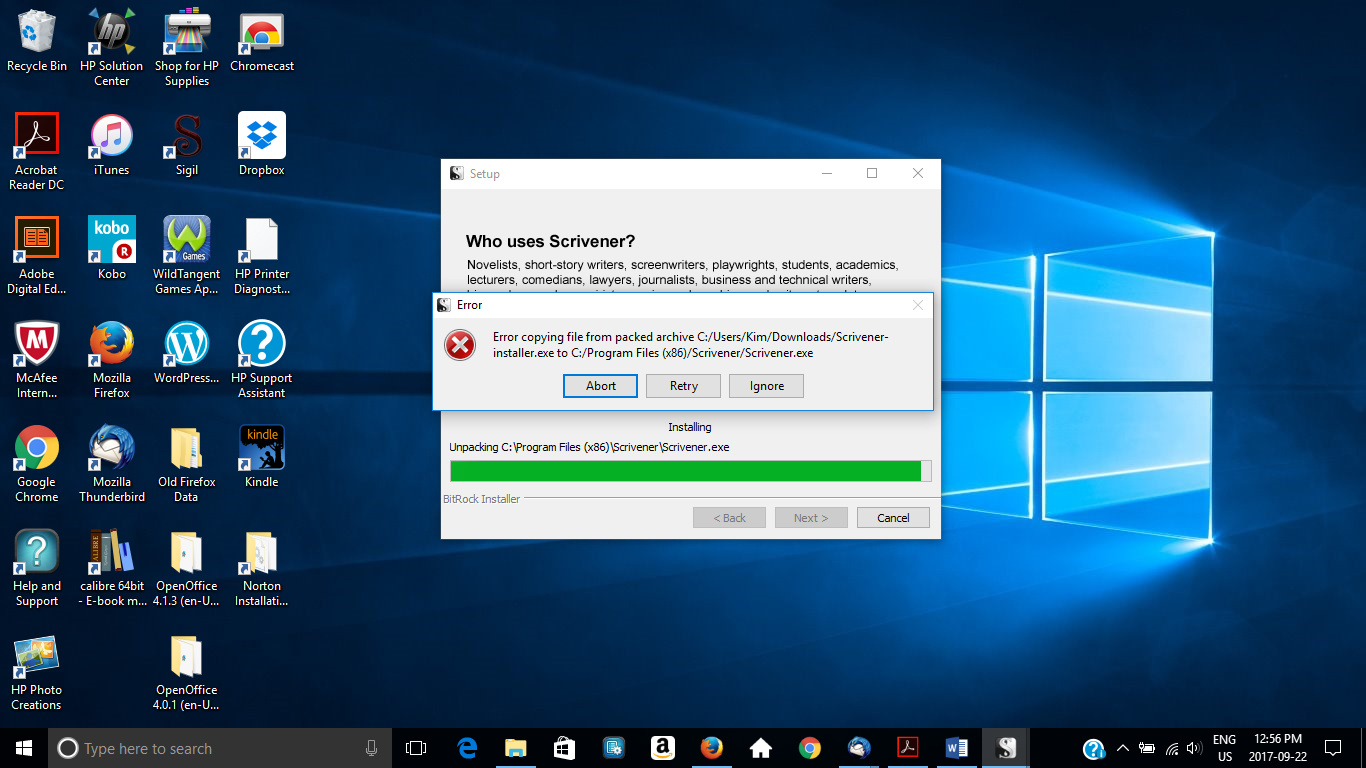Click the red error icon in dialog
Screen dimensions: 1366x768
(460, 346)
